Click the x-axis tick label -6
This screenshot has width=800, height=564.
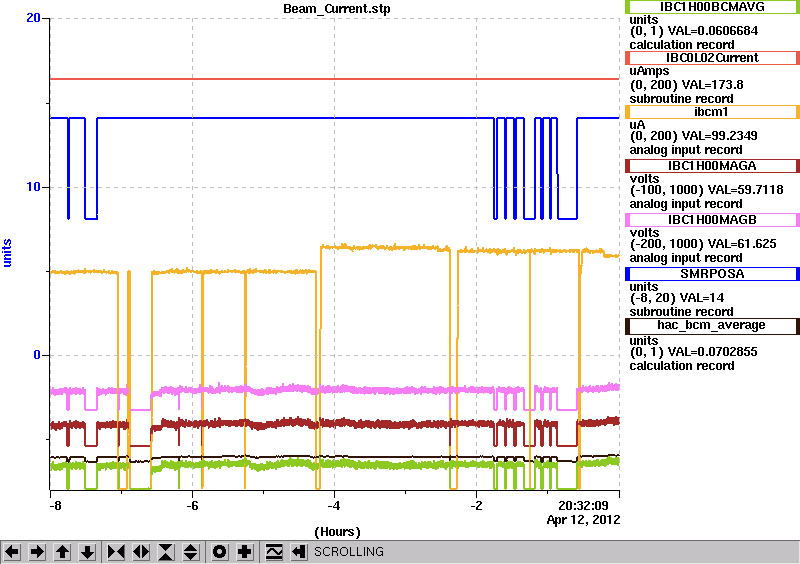pos(192,506)
